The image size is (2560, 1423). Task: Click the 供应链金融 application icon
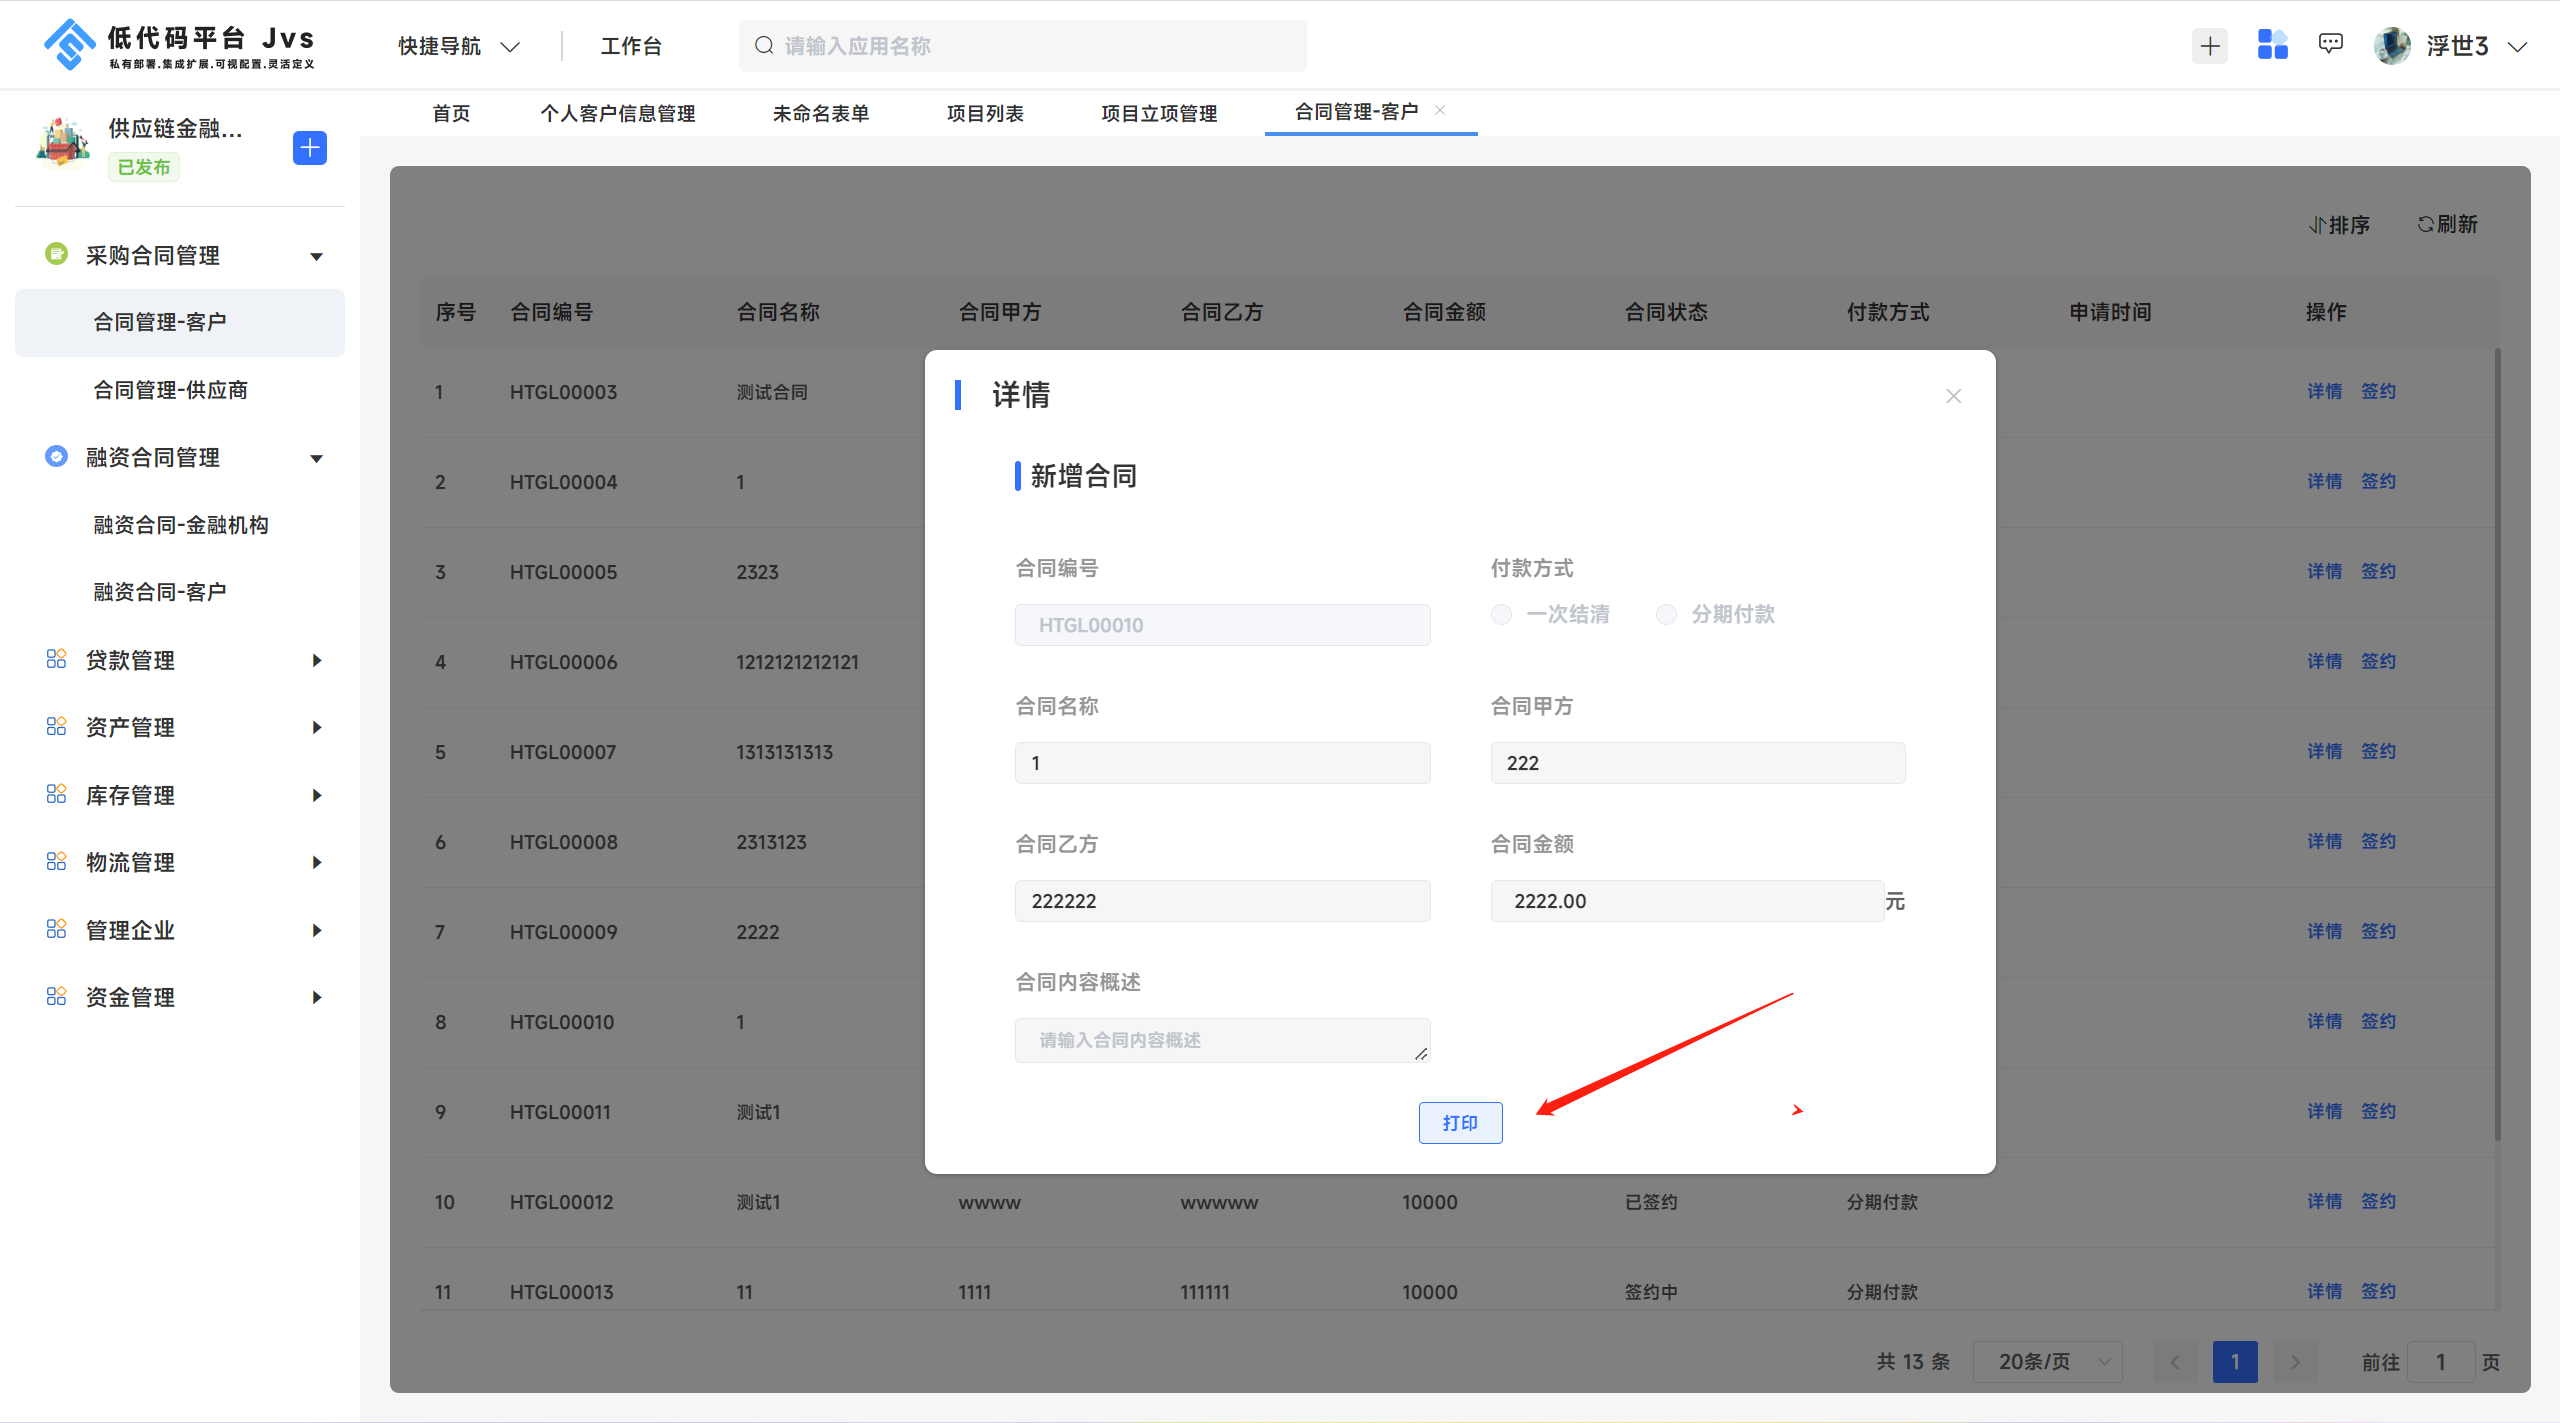click(x=62, y=143)
